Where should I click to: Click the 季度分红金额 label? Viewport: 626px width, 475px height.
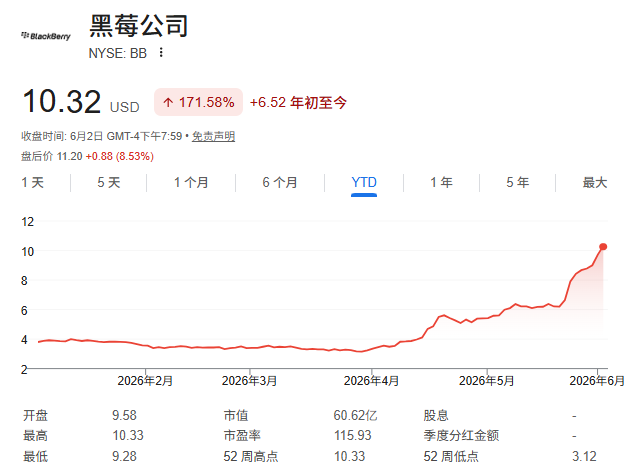461,435
